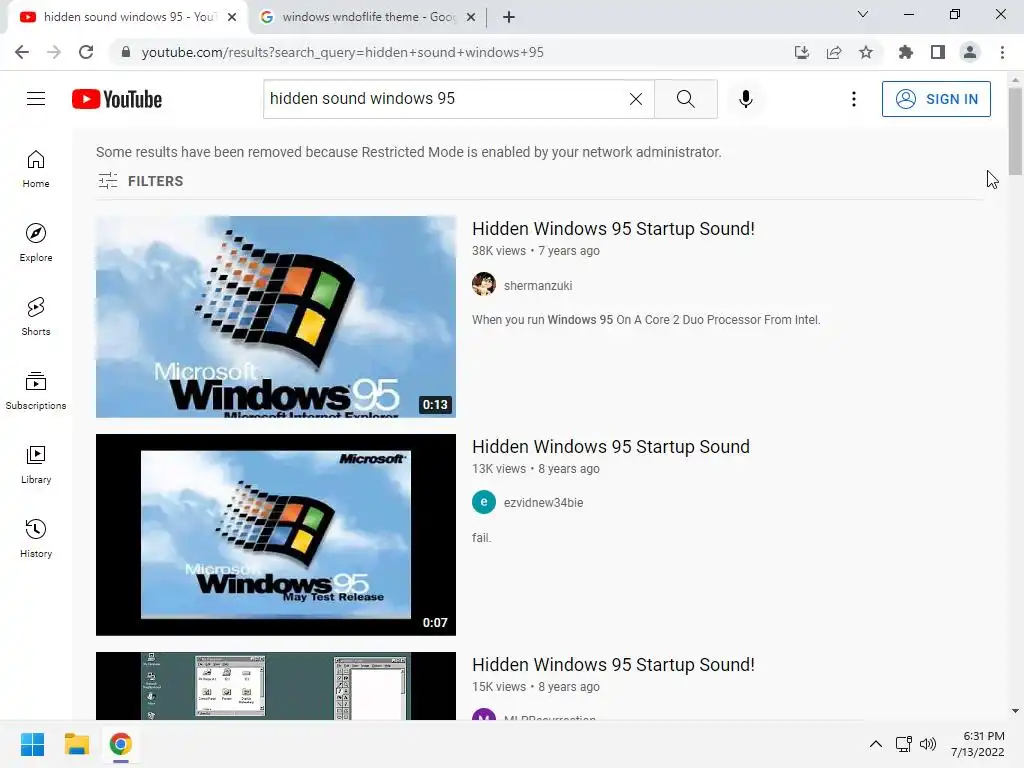Open Windows Start menu

tap(32, 744)
